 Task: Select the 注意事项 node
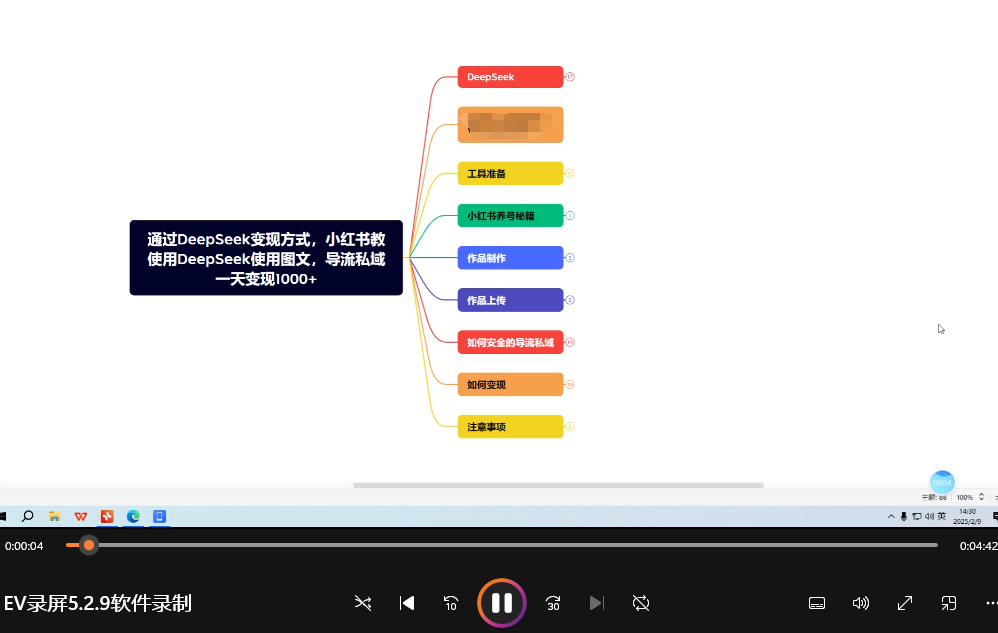tap(510, 427)
